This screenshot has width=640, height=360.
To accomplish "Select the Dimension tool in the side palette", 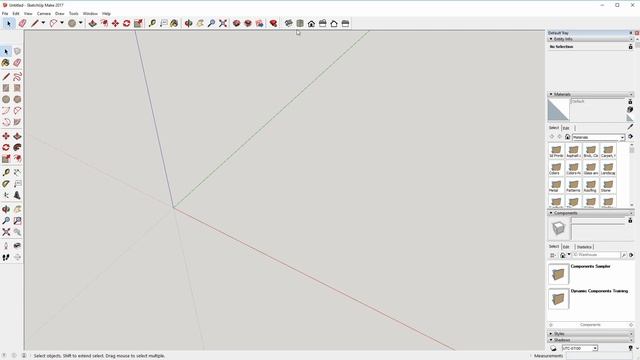I will point(17,173).
